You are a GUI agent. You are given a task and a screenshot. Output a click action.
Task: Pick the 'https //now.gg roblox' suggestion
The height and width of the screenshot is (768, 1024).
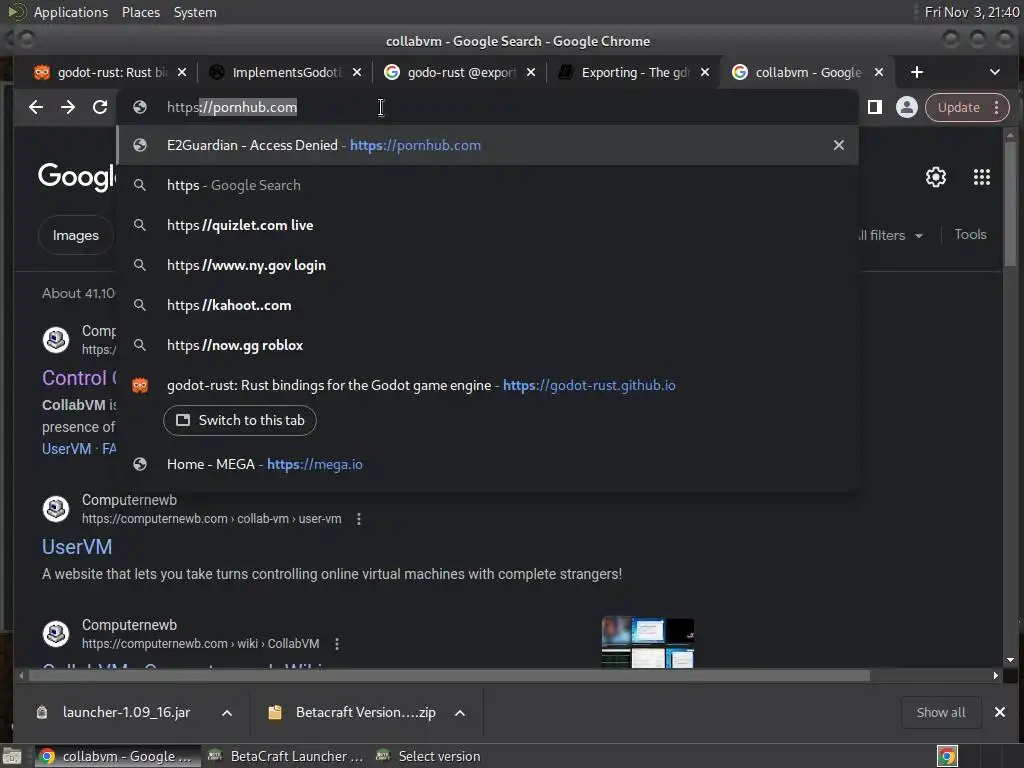(487, 345)
